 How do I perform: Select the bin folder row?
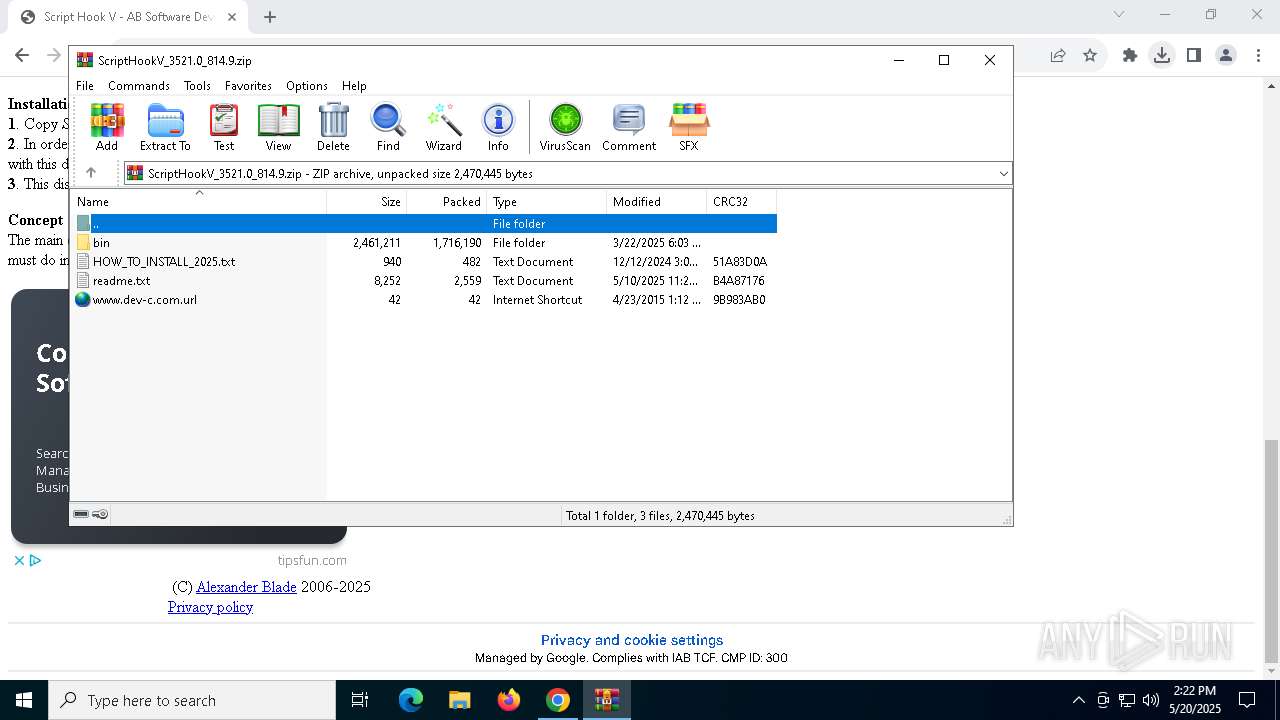pos(424,242)
